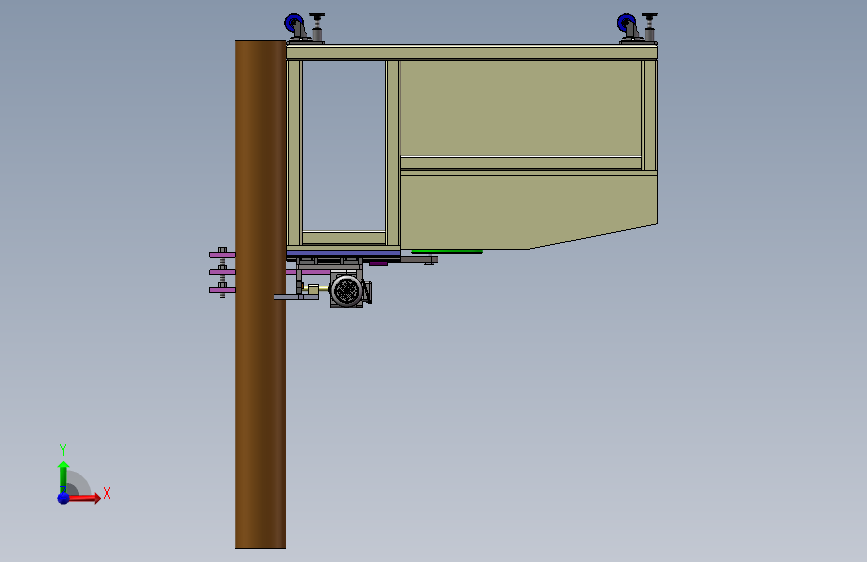Click the red X axis arrow of triad

click(x=86, y=498)
